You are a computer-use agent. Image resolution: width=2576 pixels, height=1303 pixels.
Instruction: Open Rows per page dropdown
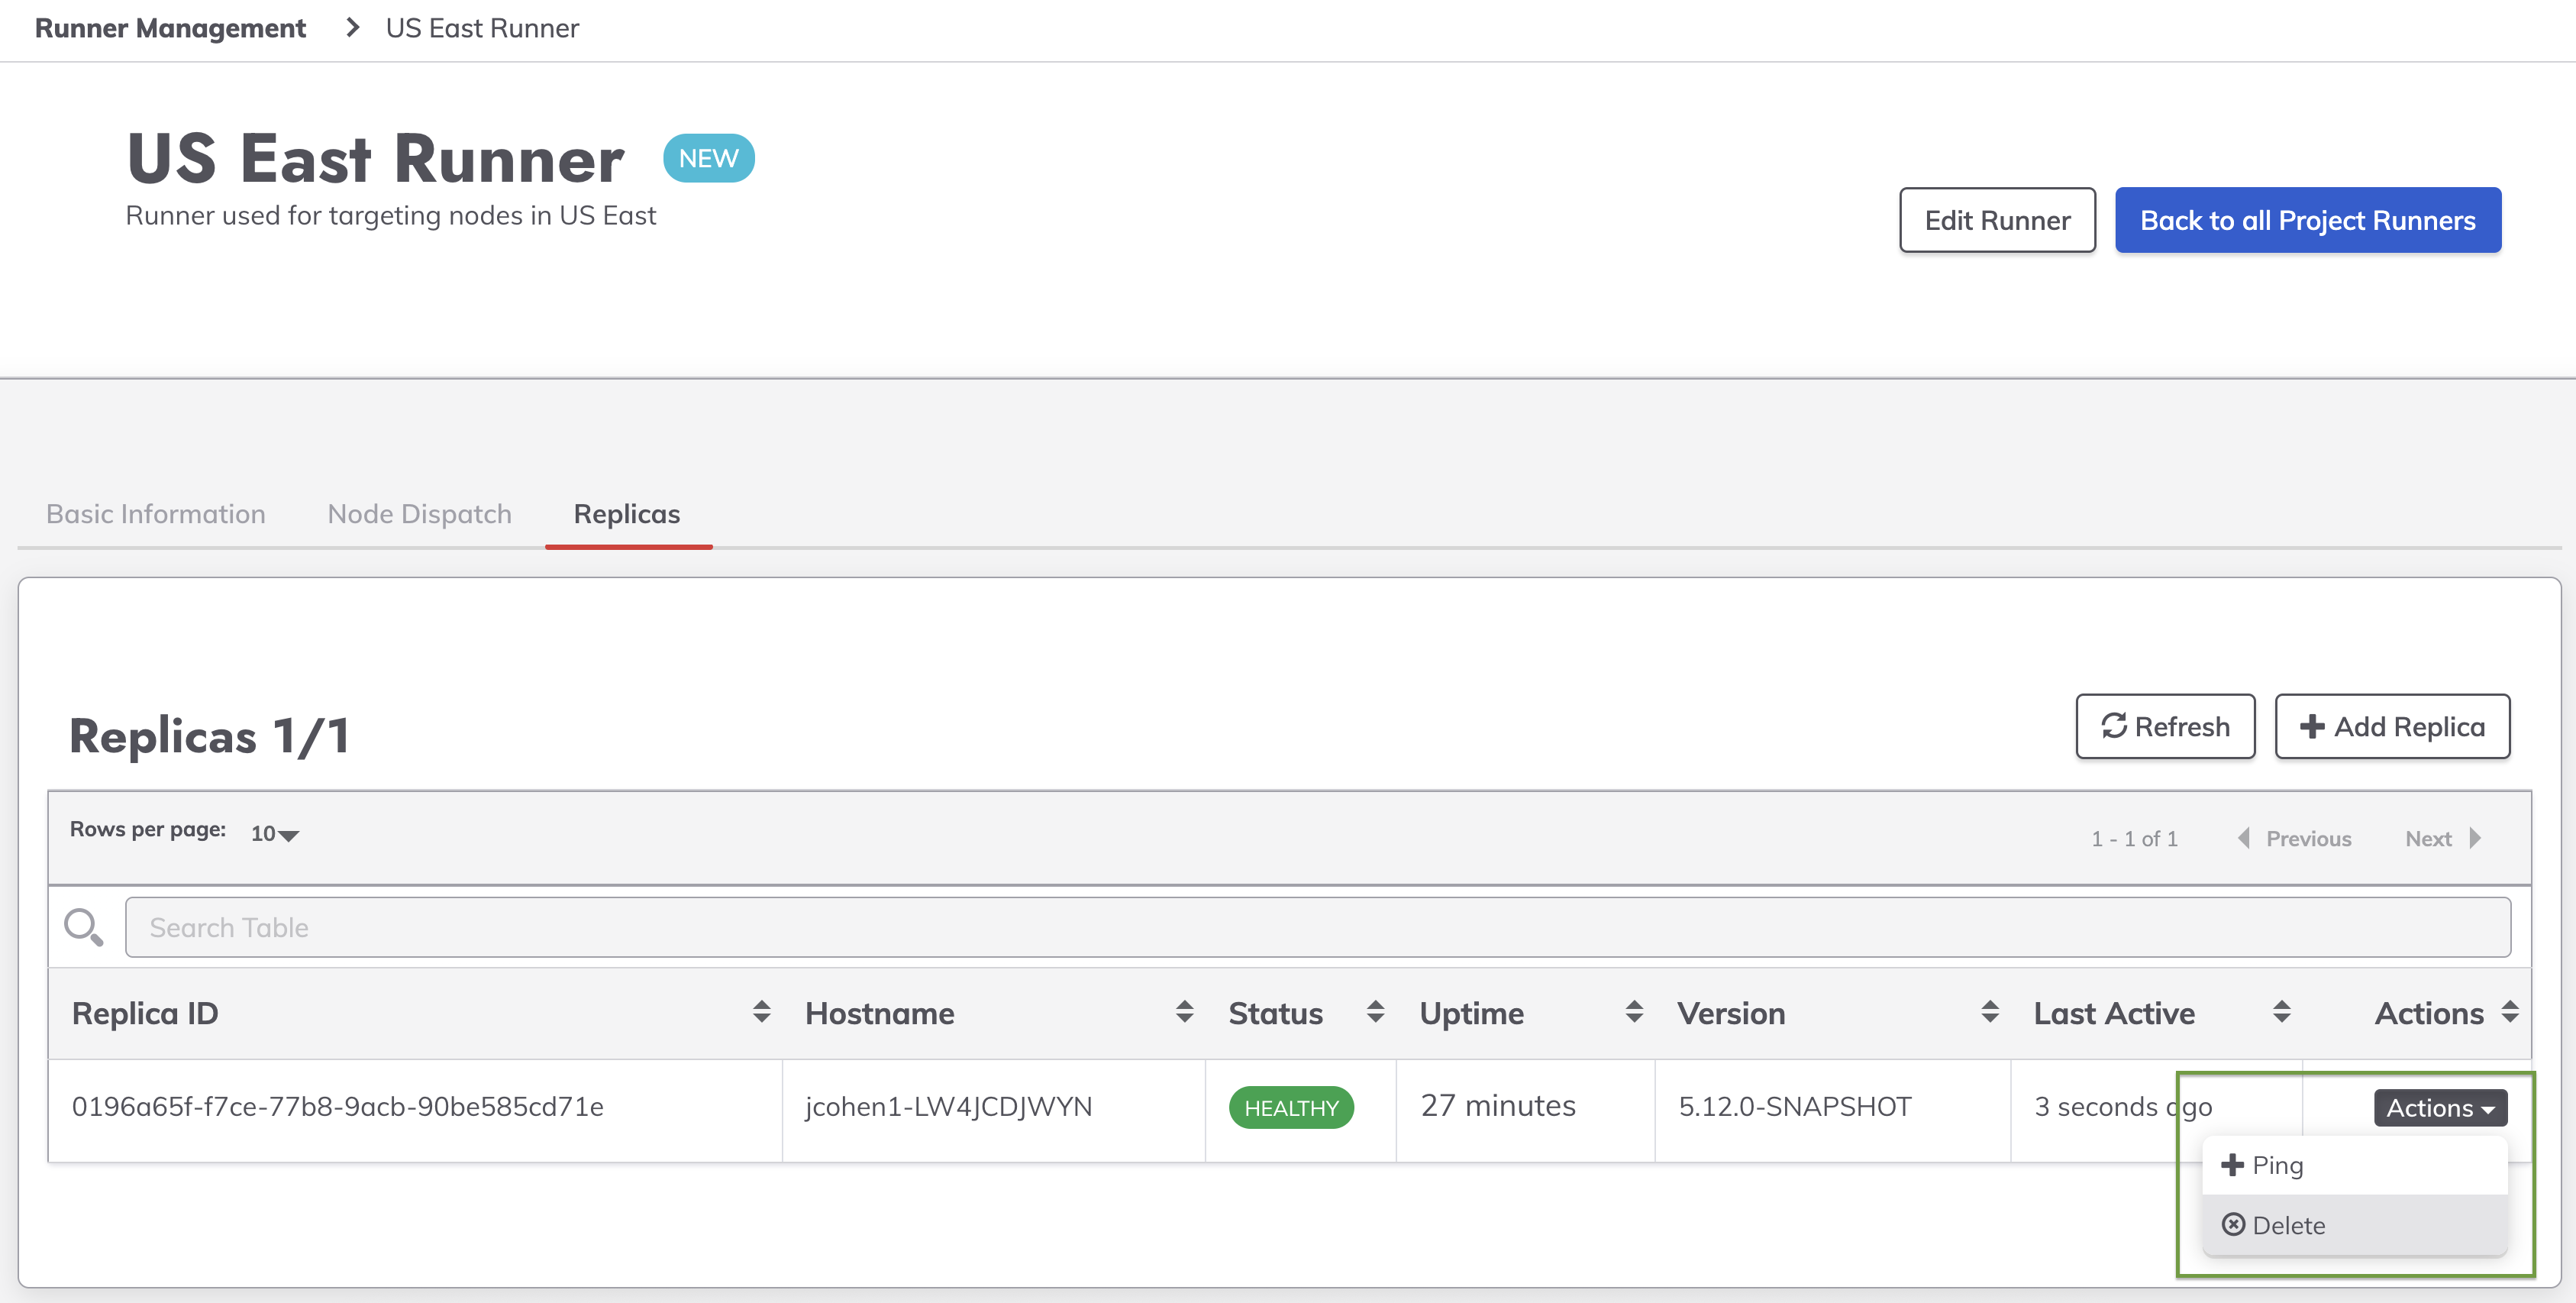click(274, 834)
